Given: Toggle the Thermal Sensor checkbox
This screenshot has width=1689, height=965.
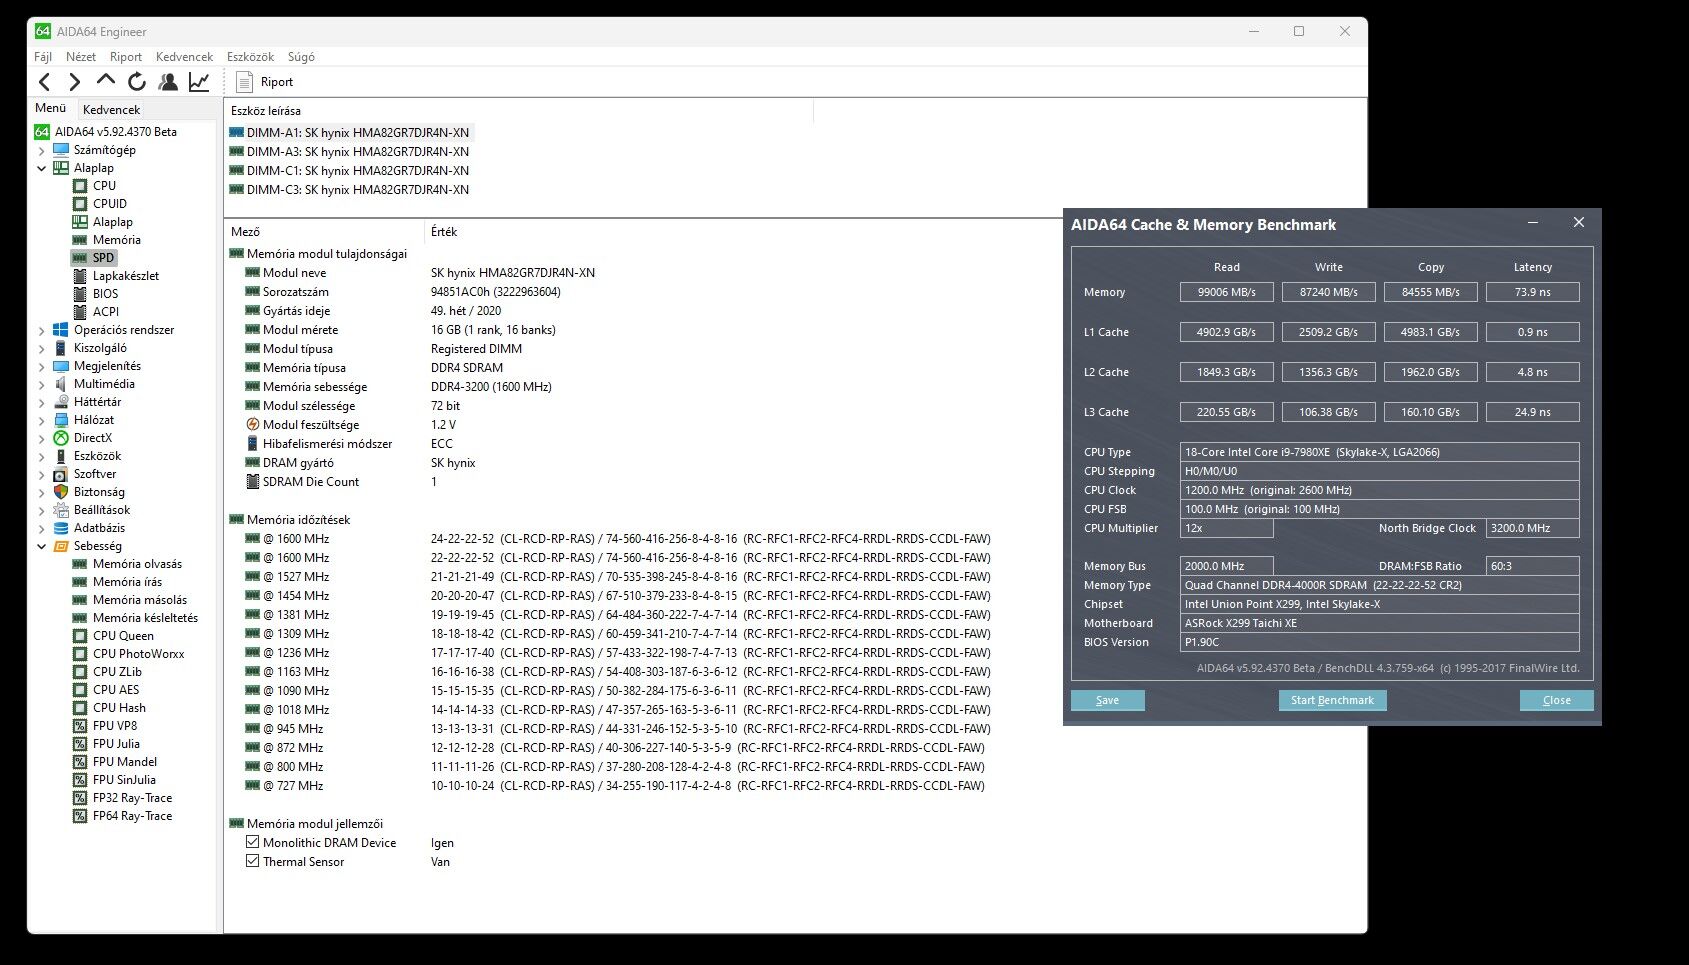Looking at the screenshot, I should click(252, 861).
